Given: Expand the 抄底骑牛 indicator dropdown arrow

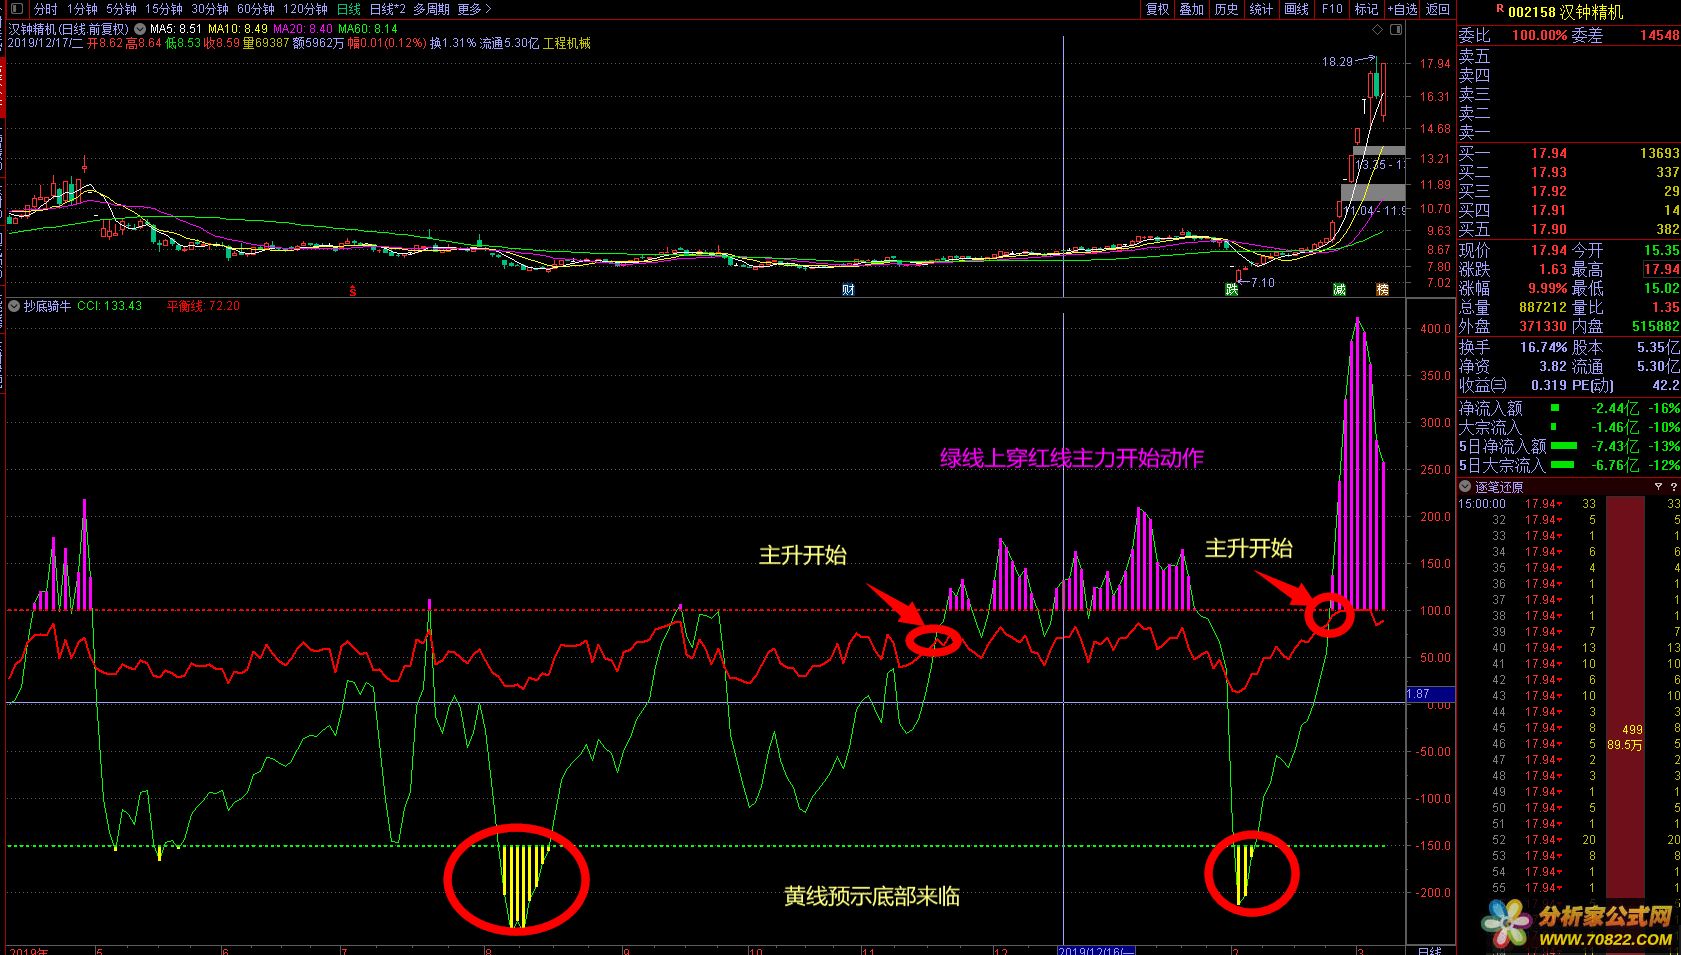Looking at the screenshot, I should 15,306.
